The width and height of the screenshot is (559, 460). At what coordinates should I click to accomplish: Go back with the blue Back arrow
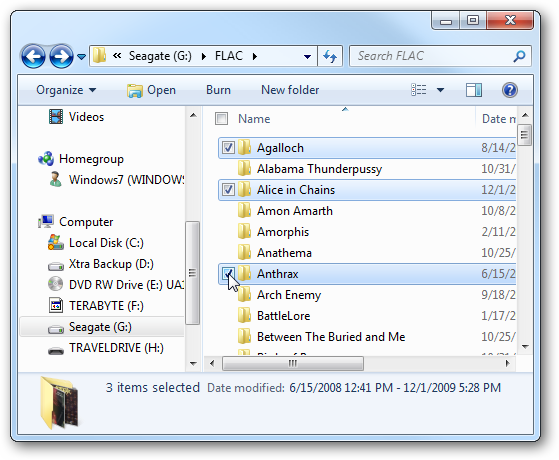click(x=33, y=56)
